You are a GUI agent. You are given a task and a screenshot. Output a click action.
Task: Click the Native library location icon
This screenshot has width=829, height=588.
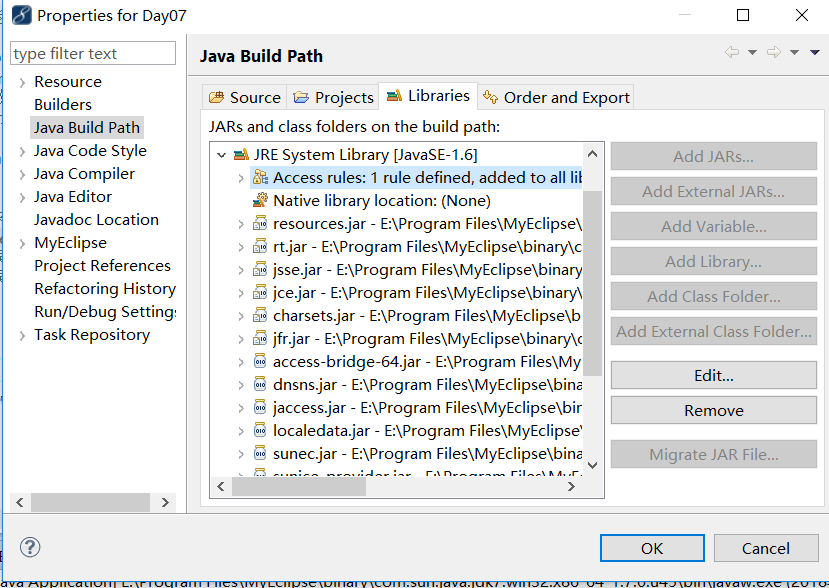[x=260, y=200]
